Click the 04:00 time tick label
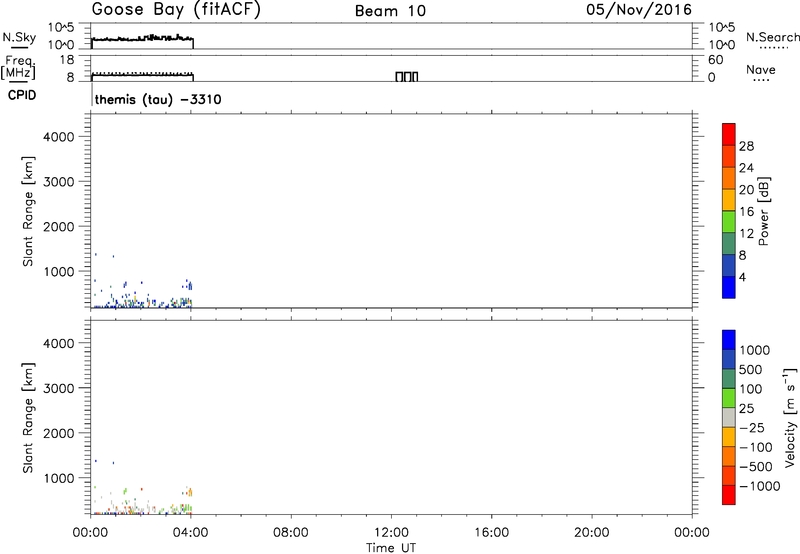The image size is (800, 554). (x=191, y=533)
